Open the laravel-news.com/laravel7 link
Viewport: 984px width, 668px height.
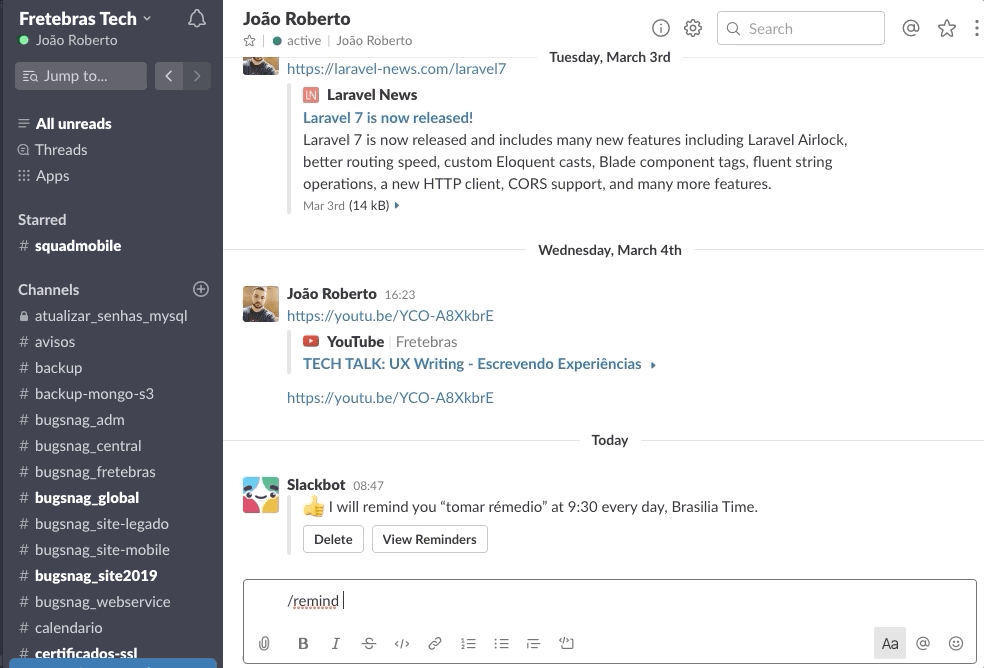point(397,68)
